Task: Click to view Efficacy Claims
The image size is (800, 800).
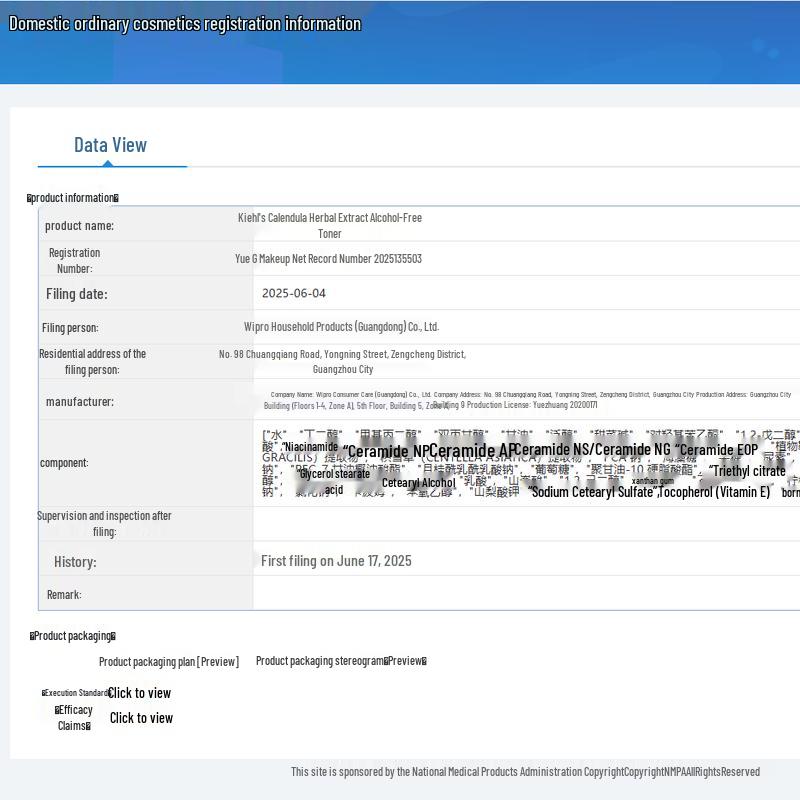Action: point(141,718)
